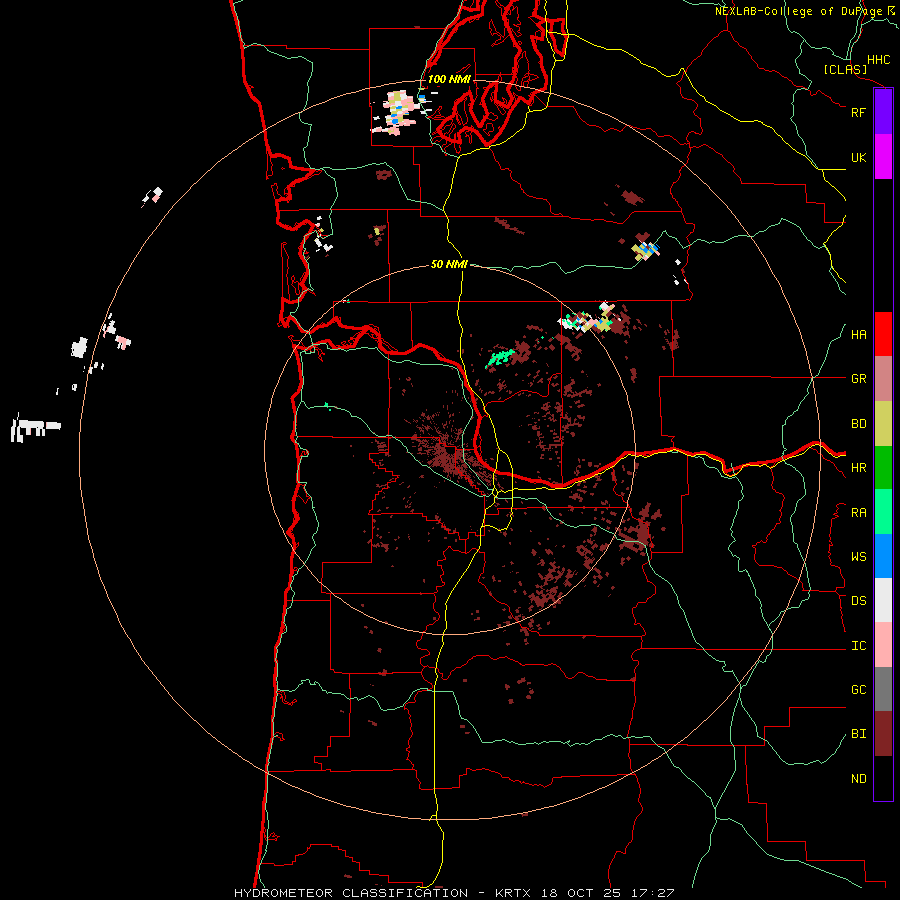
Task: Click the "GC" legend label text
Action: pyautogui.click(x=858, y=690)
